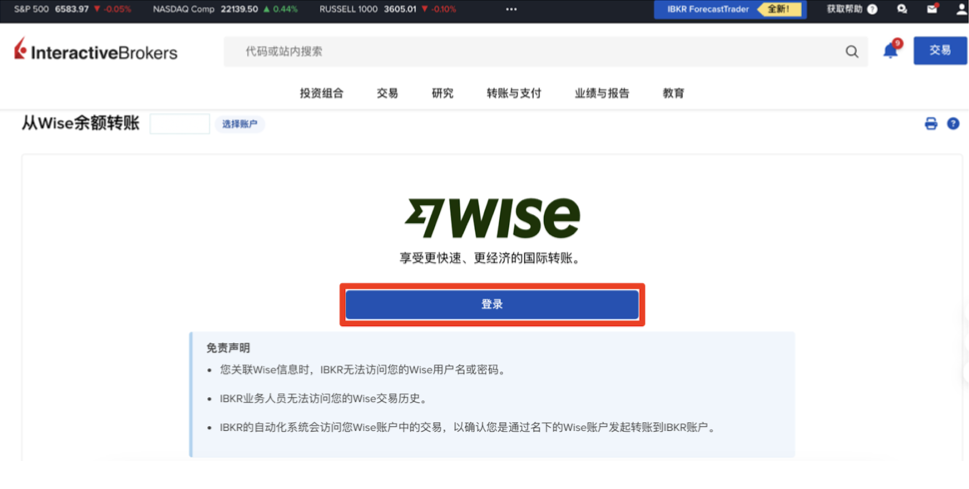Expand the ticker bar three-dots menu
The width and height of the screenshot is (969, 489).
coord(512,9)
